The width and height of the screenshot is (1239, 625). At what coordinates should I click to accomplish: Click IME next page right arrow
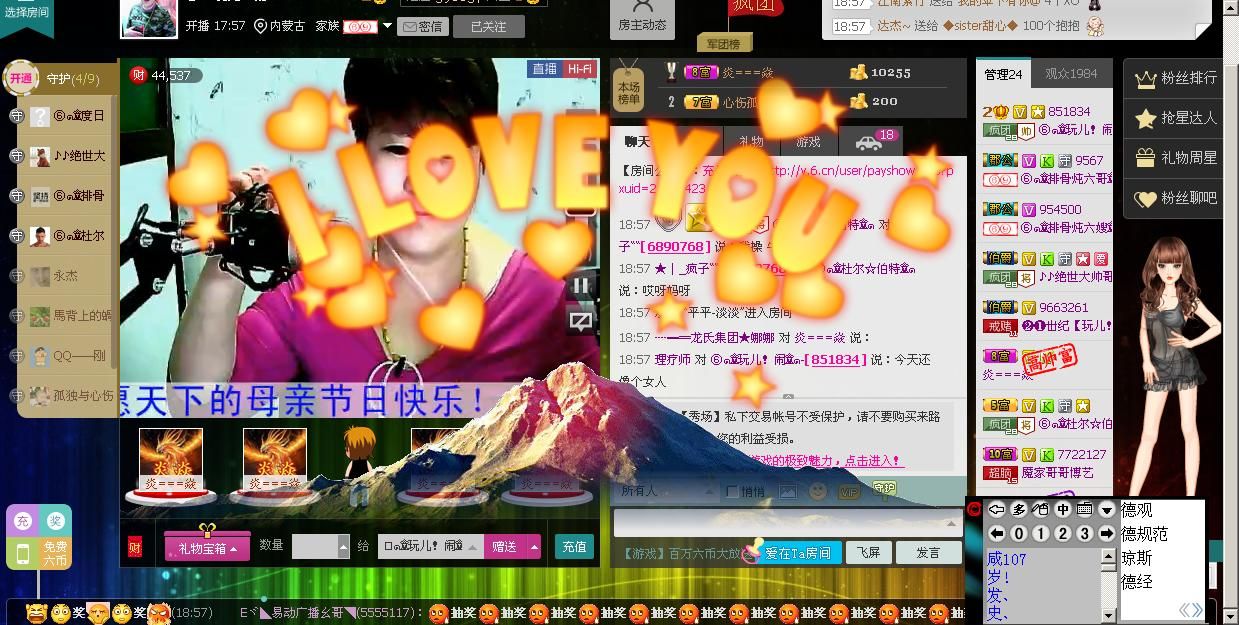pos(1106,534)
